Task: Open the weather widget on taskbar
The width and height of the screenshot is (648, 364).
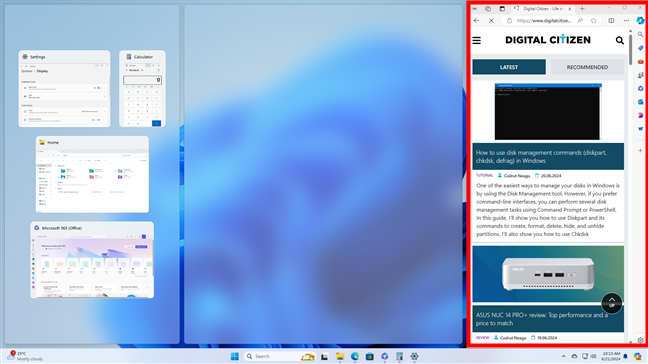Action: pyautogui.click(x=25, y=356)
